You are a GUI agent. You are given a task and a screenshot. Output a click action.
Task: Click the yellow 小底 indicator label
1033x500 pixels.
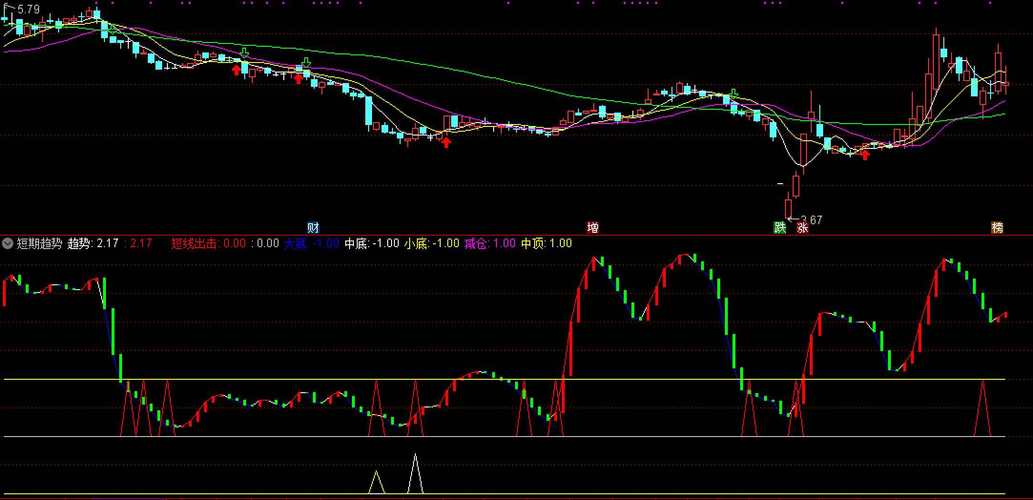point(415,243)
